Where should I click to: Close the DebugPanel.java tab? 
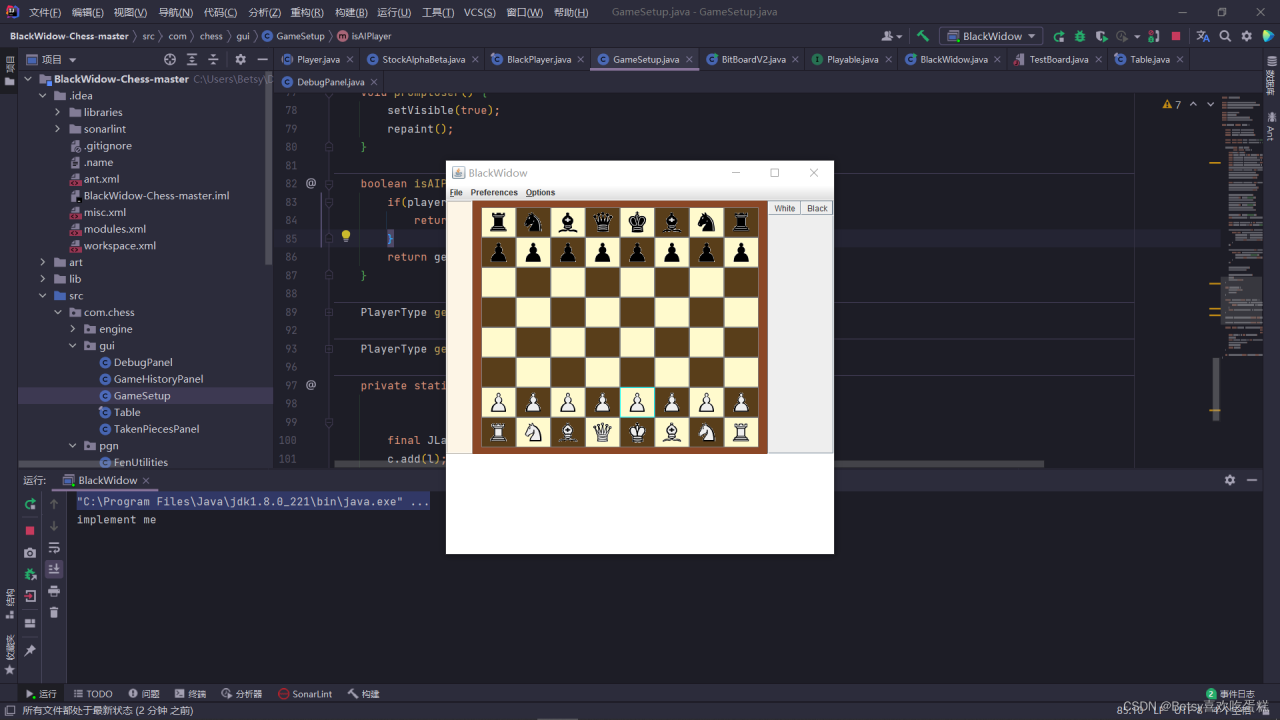coord(374,82)
